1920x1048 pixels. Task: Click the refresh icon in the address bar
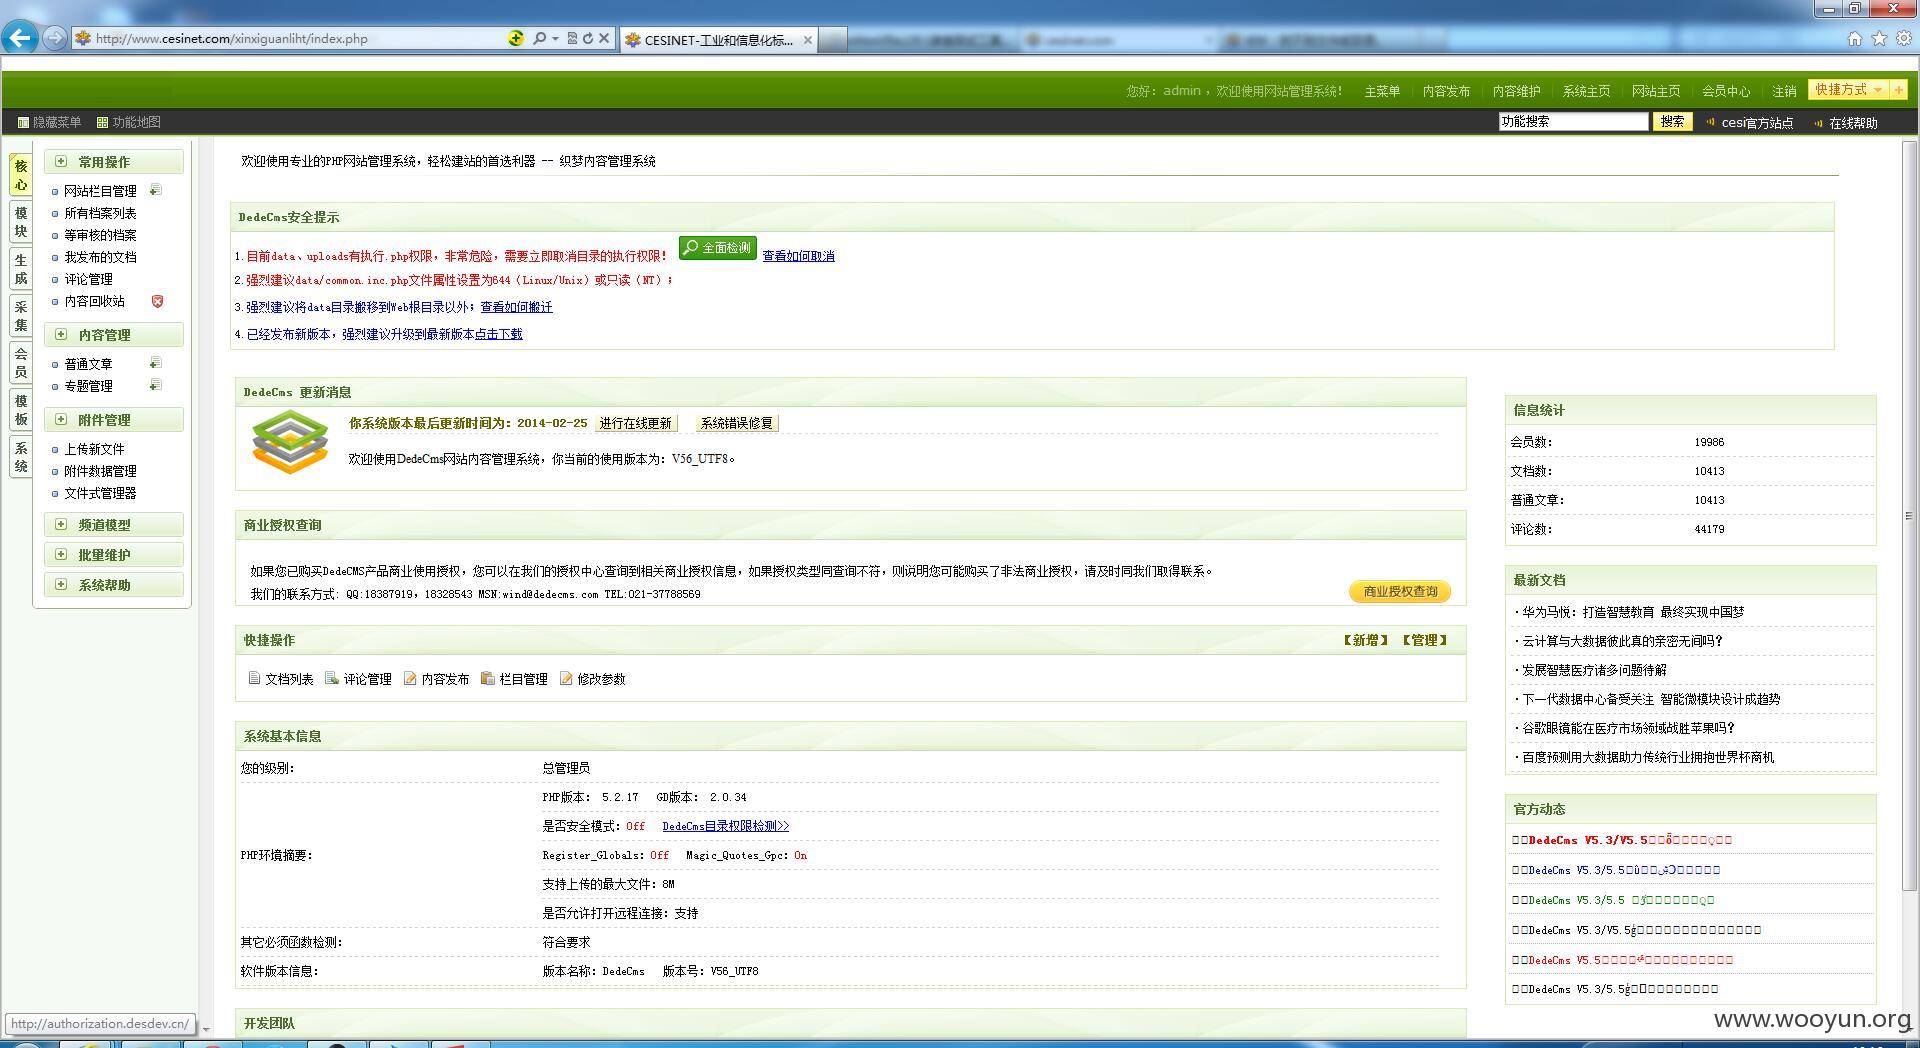588,38
